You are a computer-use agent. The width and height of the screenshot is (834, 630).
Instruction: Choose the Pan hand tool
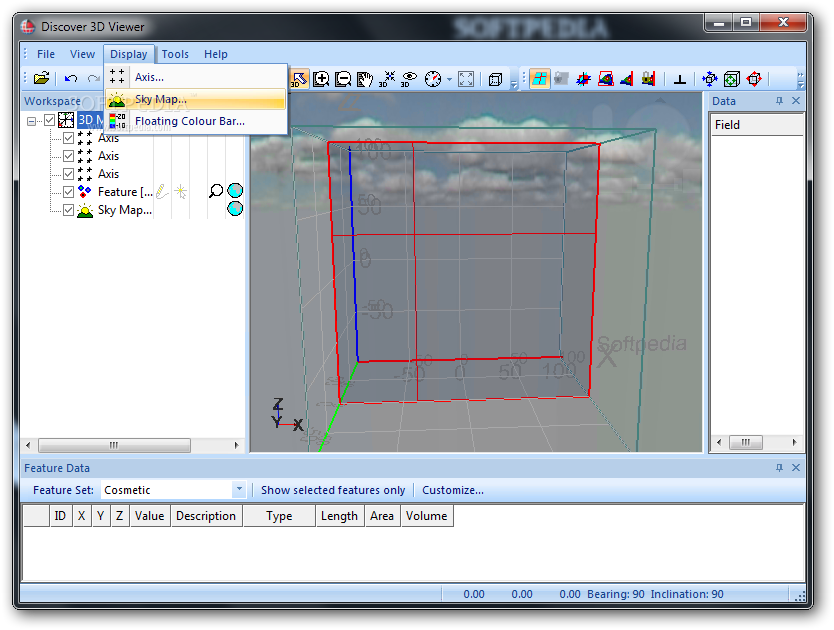(365, 79)
